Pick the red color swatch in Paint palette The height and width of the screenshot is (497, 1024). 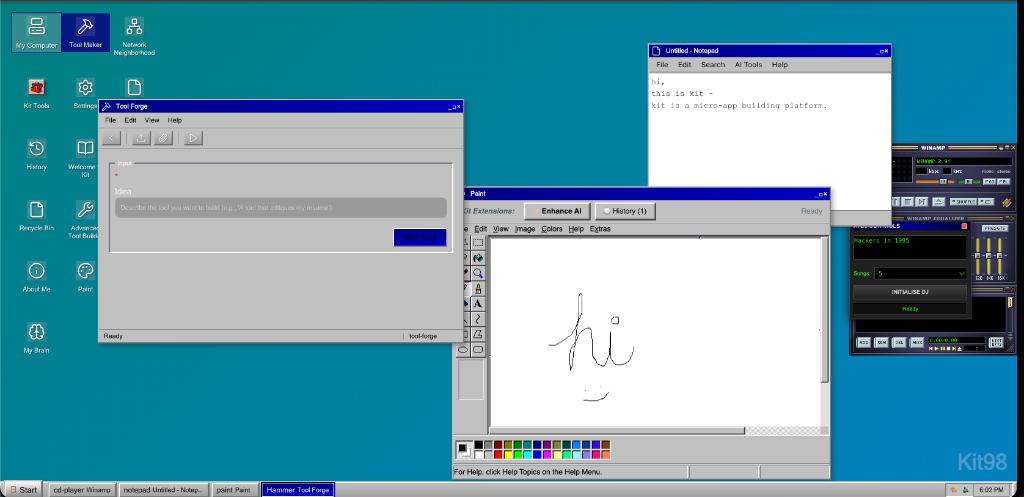point(498,455)
